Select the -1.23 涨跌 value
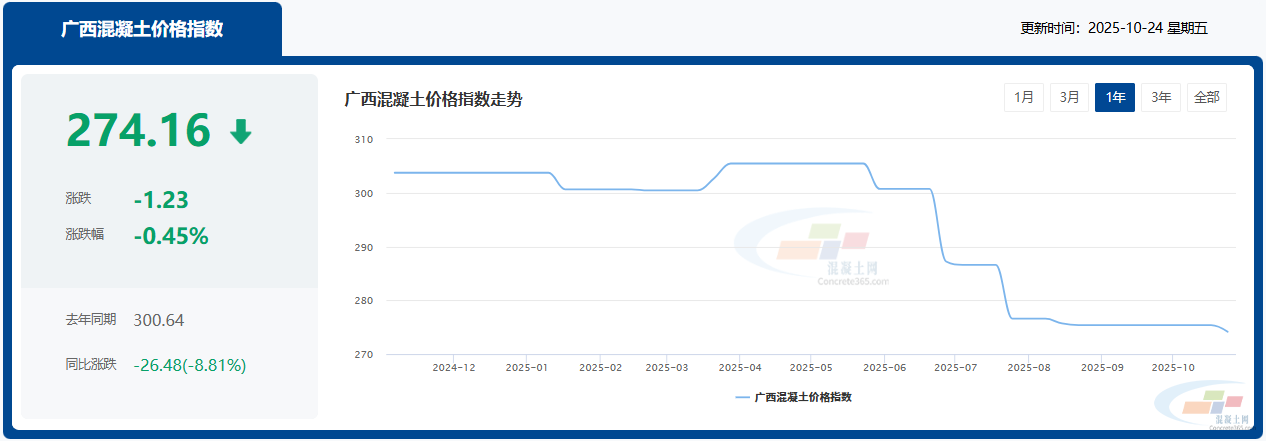Image resolution: width=1266 pixels, height=441 pixels. point(161,200)
